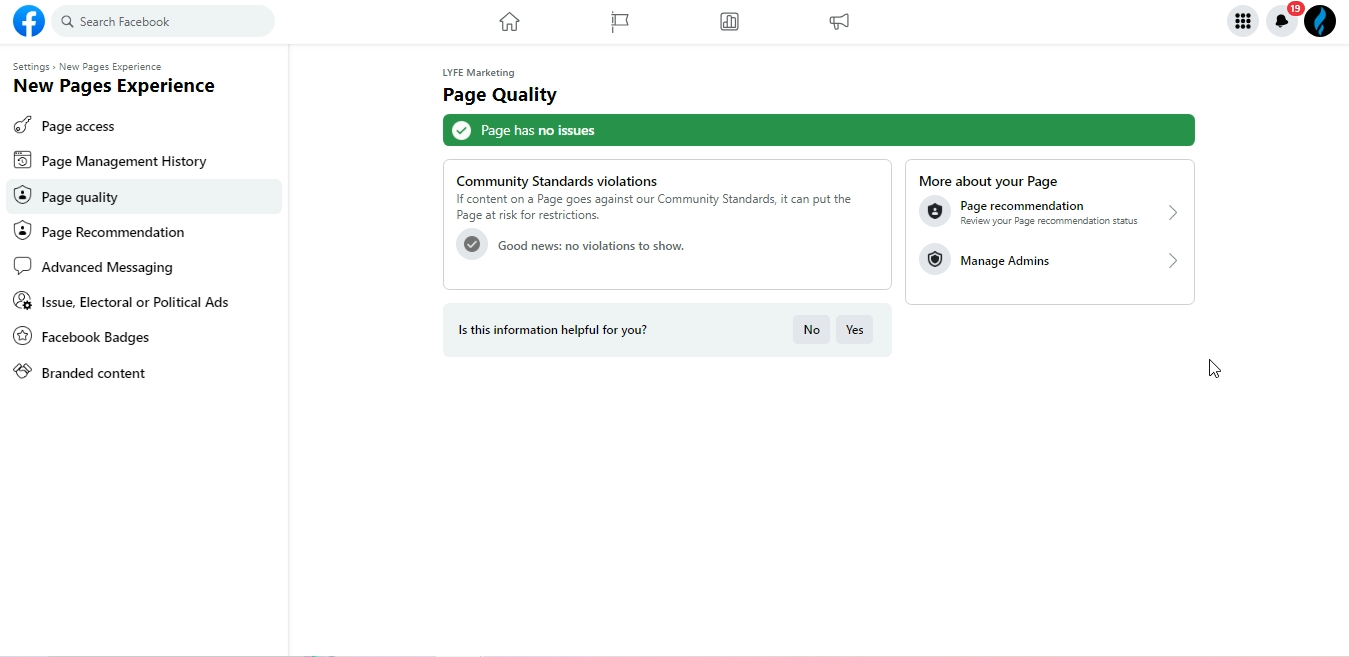
Task: Open the Insights bar chart icon
Action: (x=730, y=21)
